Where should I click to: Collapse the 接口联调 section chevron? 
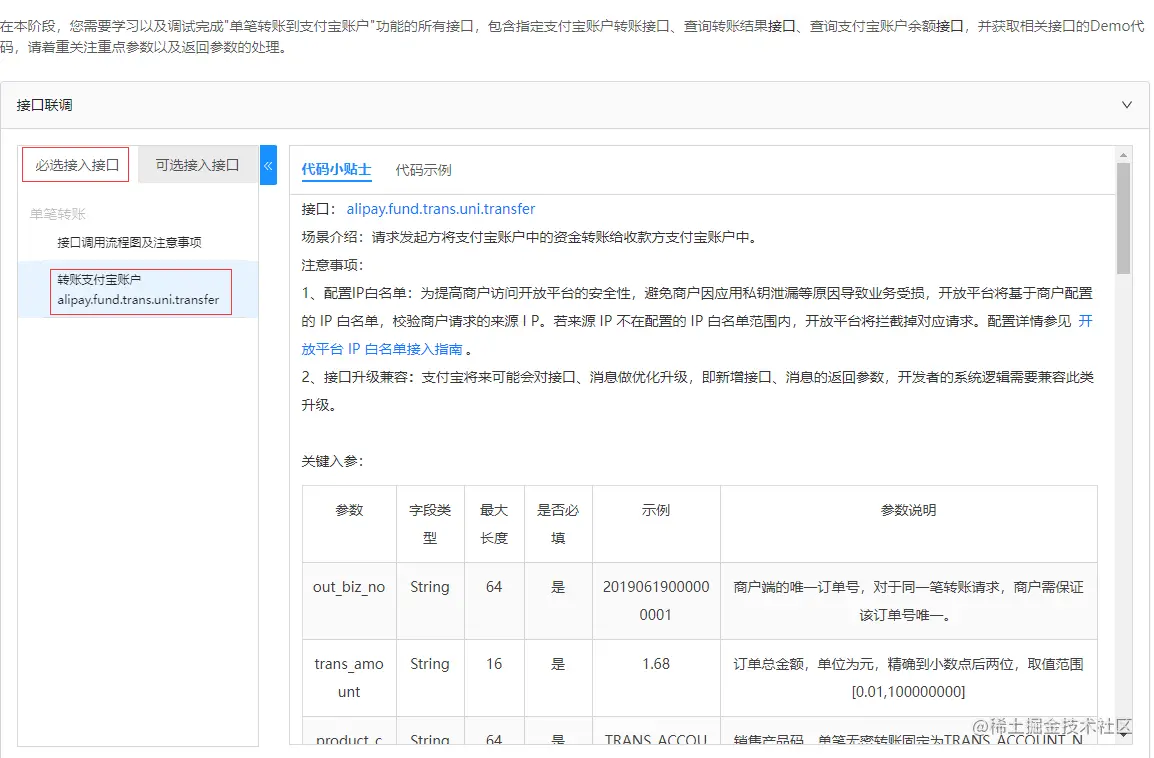pyautogui.click(x=1126, y=105)
